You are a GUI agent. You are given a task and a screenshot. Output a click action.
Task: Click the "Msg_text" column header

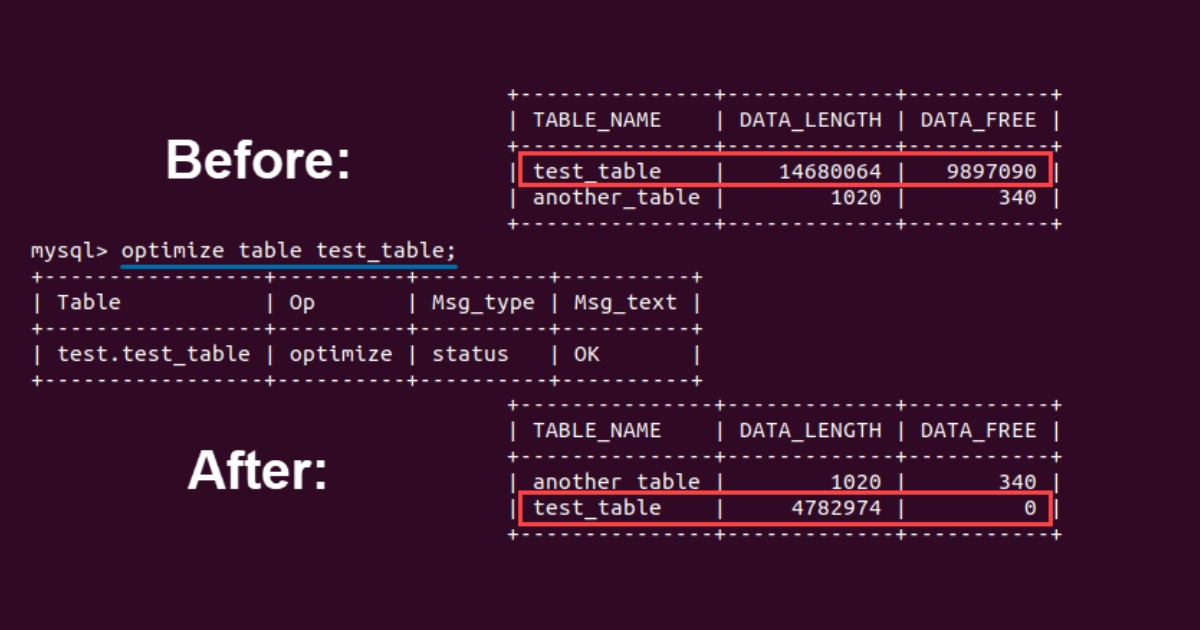coord(625,302)
